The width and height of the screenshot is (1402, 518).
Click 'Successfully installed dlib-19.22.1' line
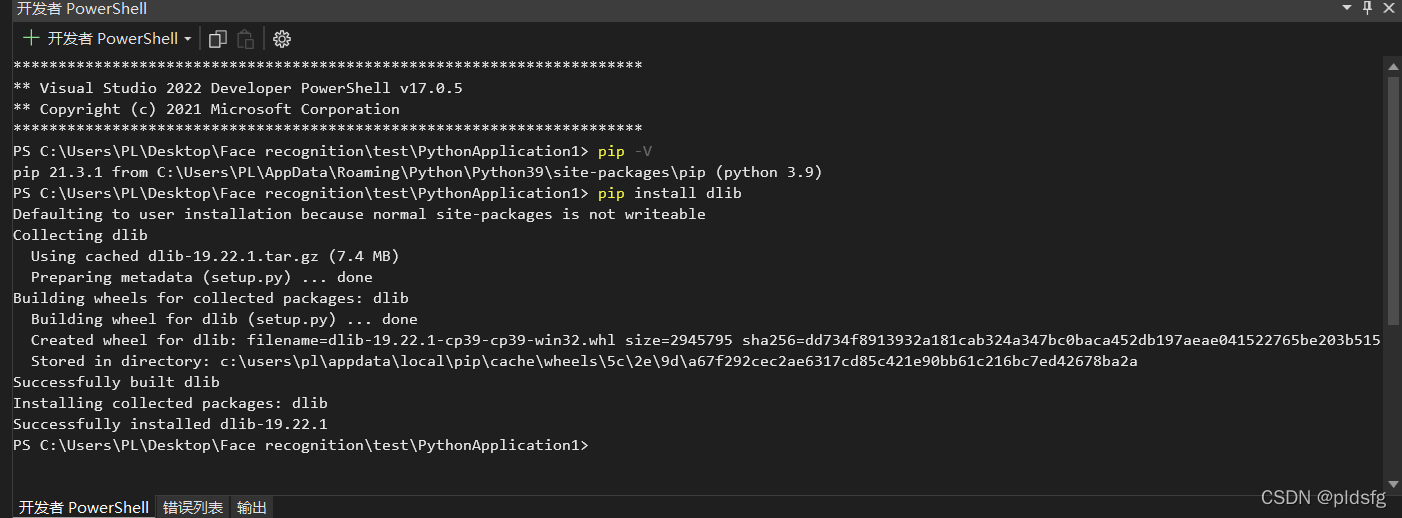click(170, 424)
